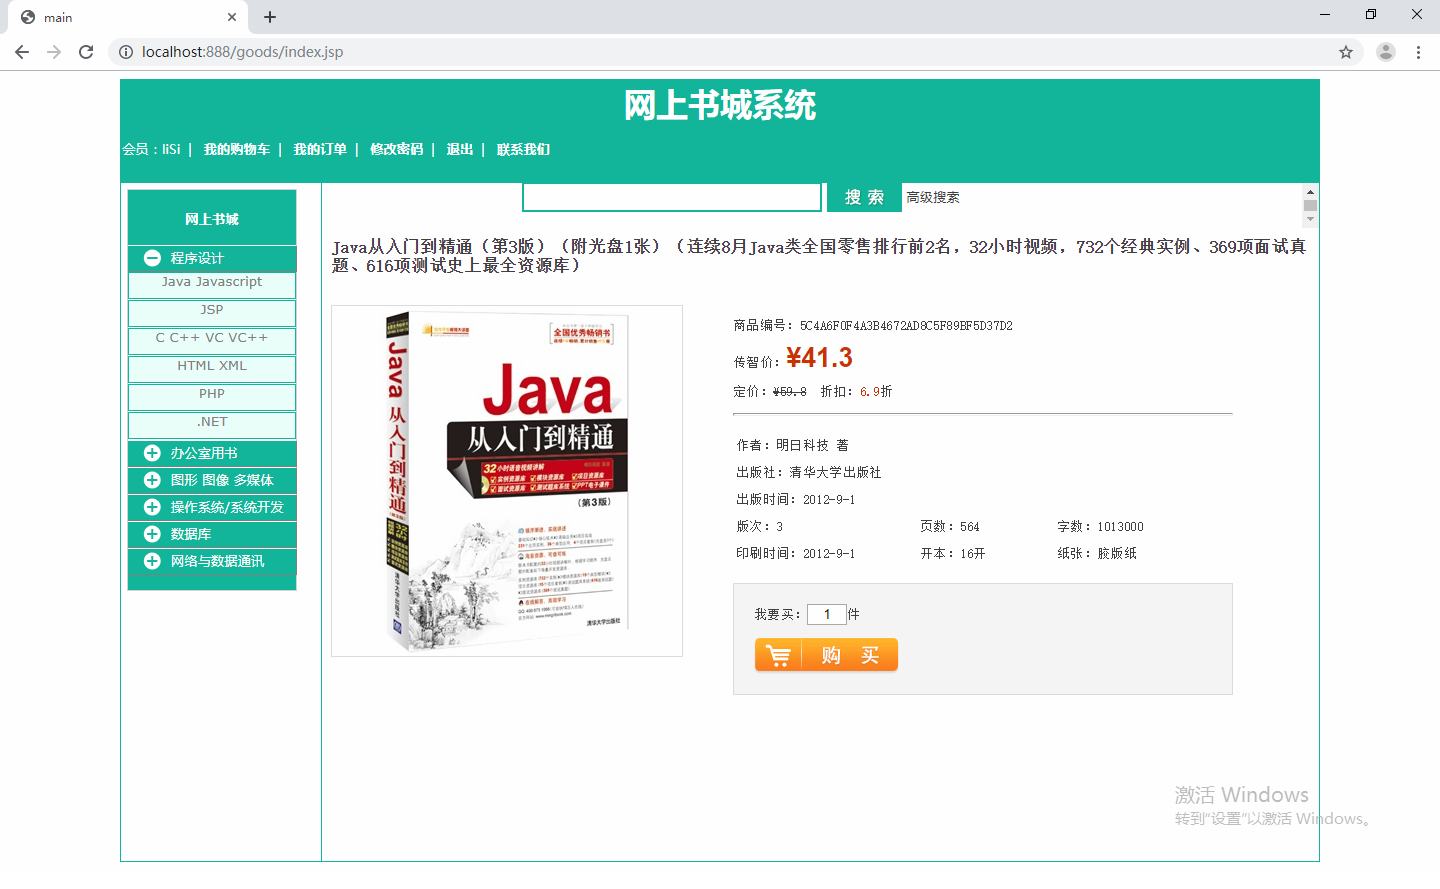
Task: Click the book title heading text
Action: [x=819, y=256]
